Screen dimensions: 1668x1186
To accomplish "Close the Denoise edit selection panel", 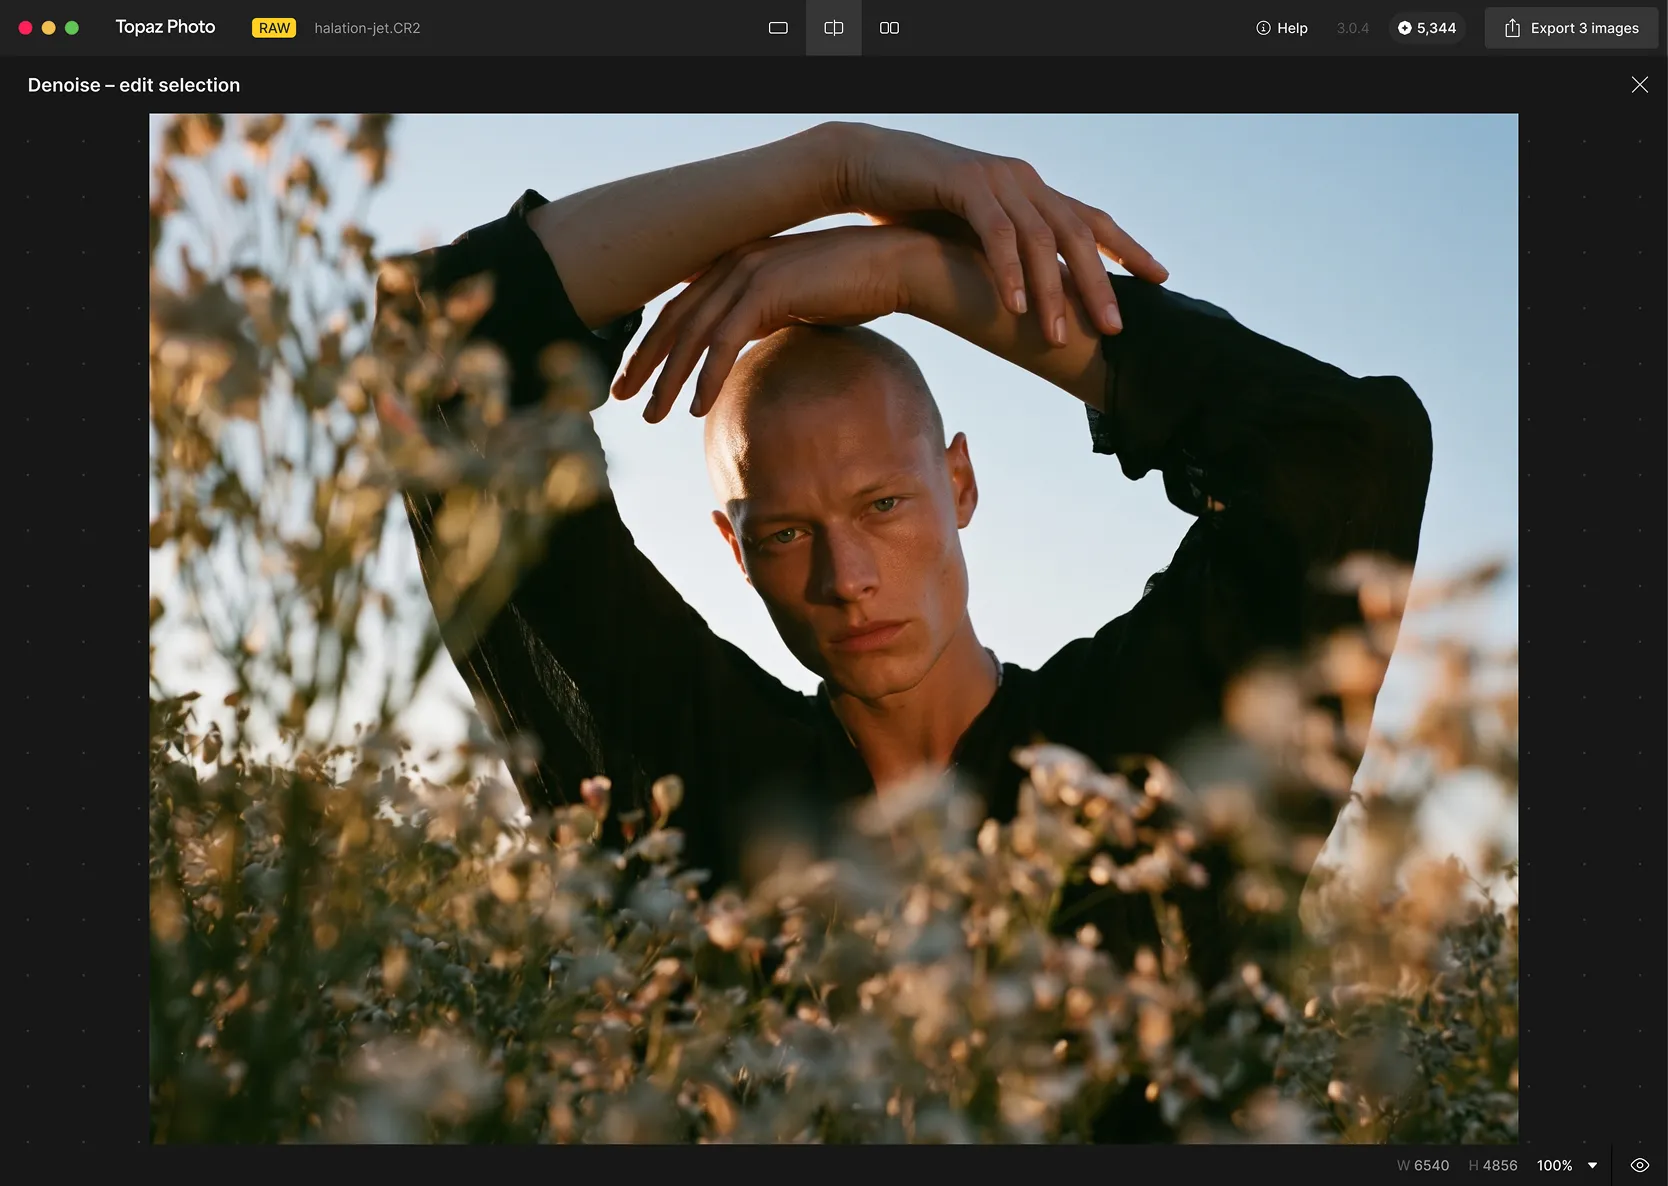I will [1640, 85].
